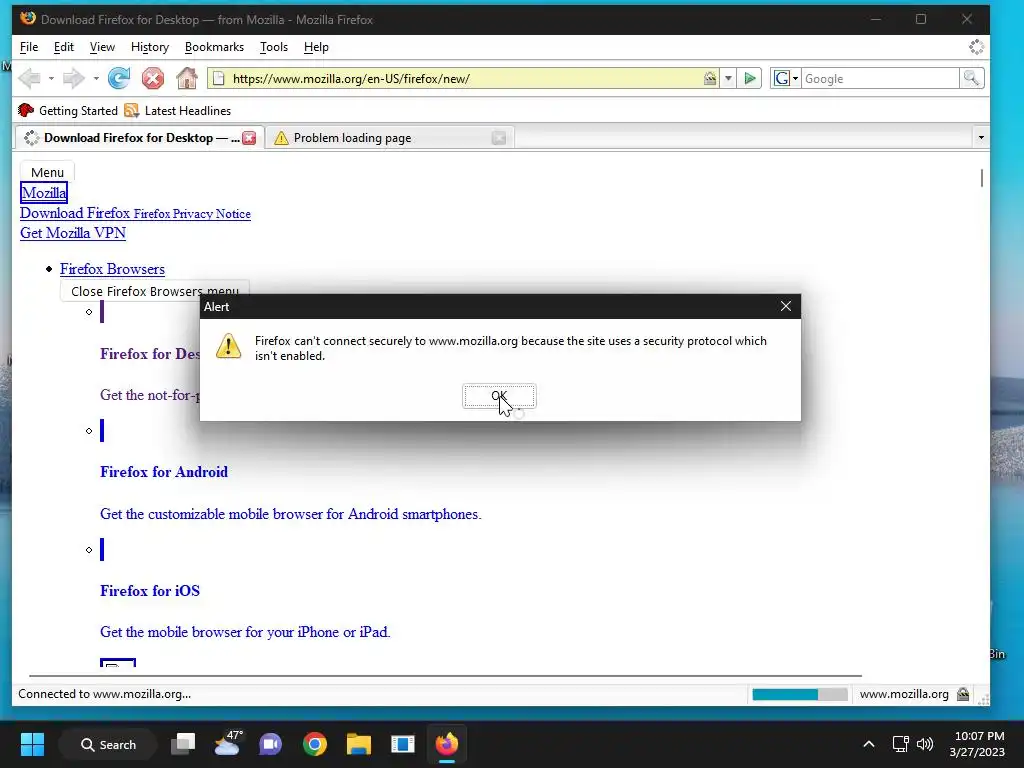Viewport: 1024px width, 768px height.
Task: Click the page icon in address bar
Action: click(x=219, y=78)
